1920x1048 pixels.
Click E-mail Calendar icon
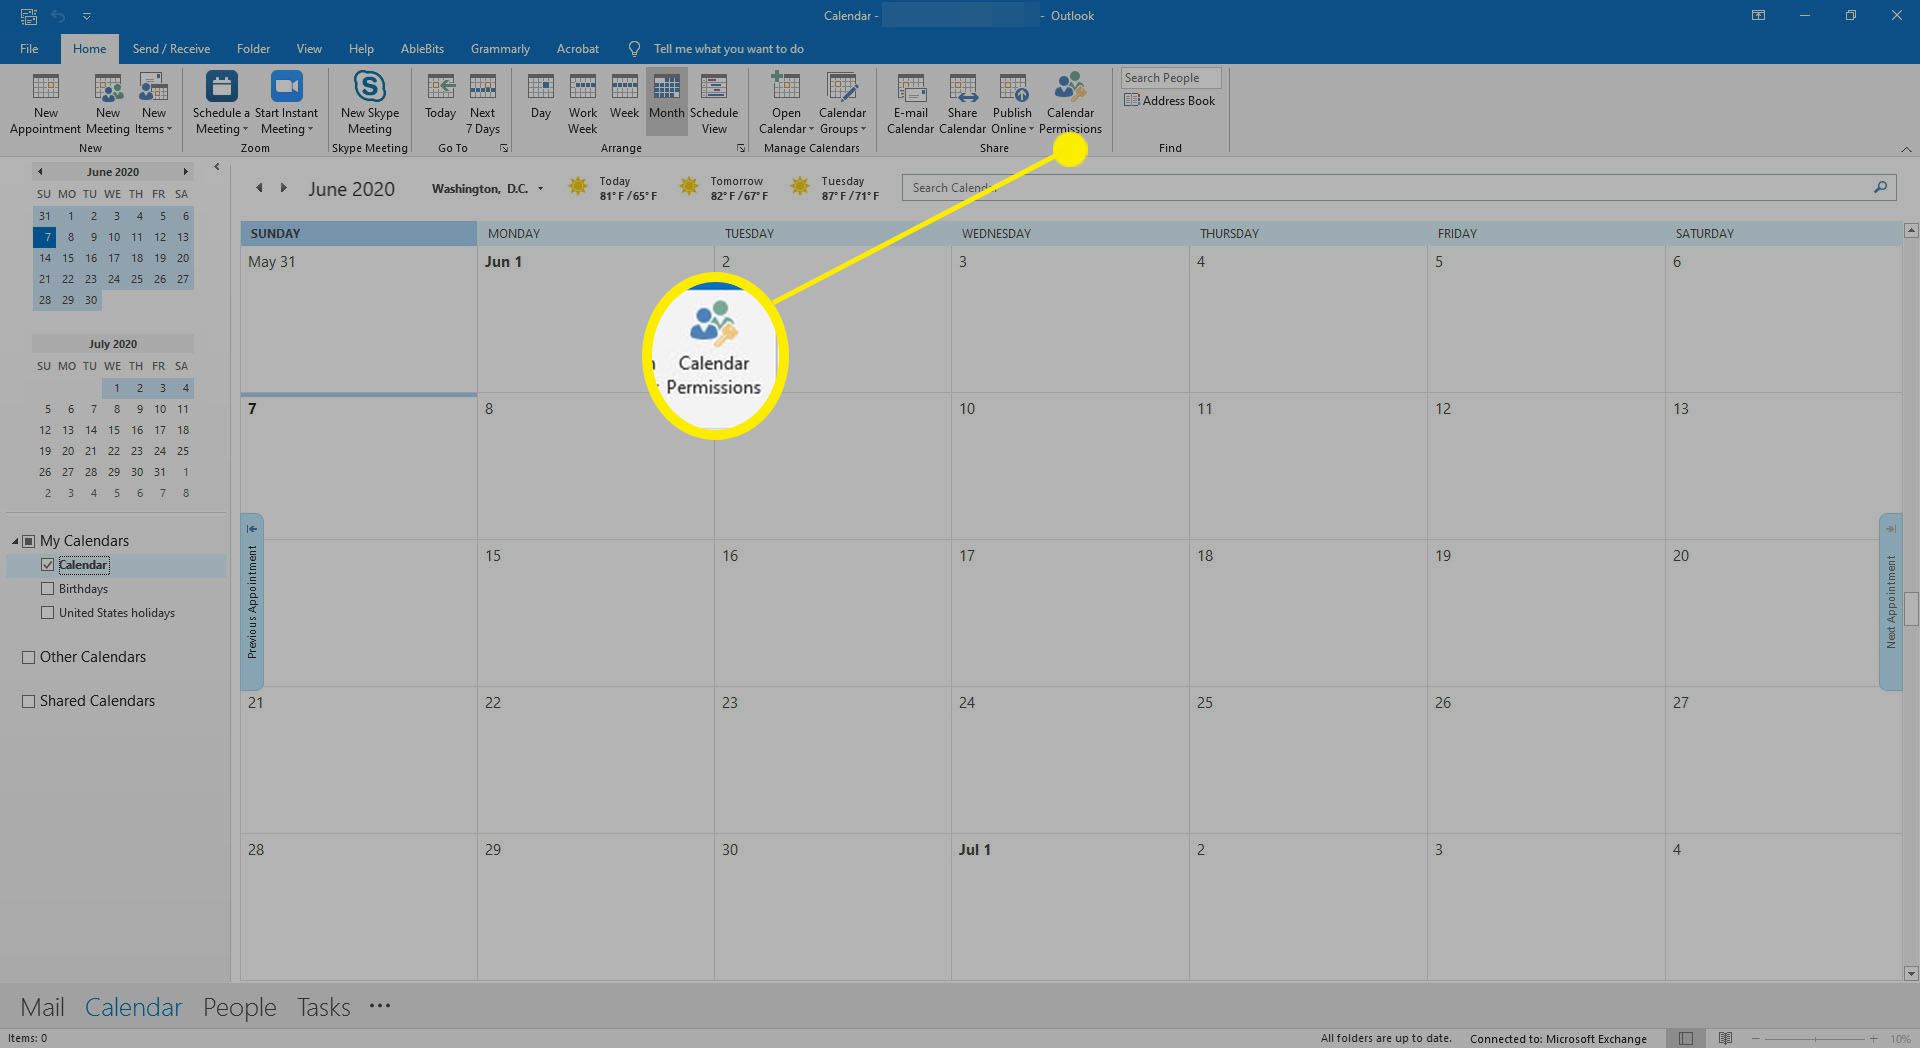pos(910,103)
